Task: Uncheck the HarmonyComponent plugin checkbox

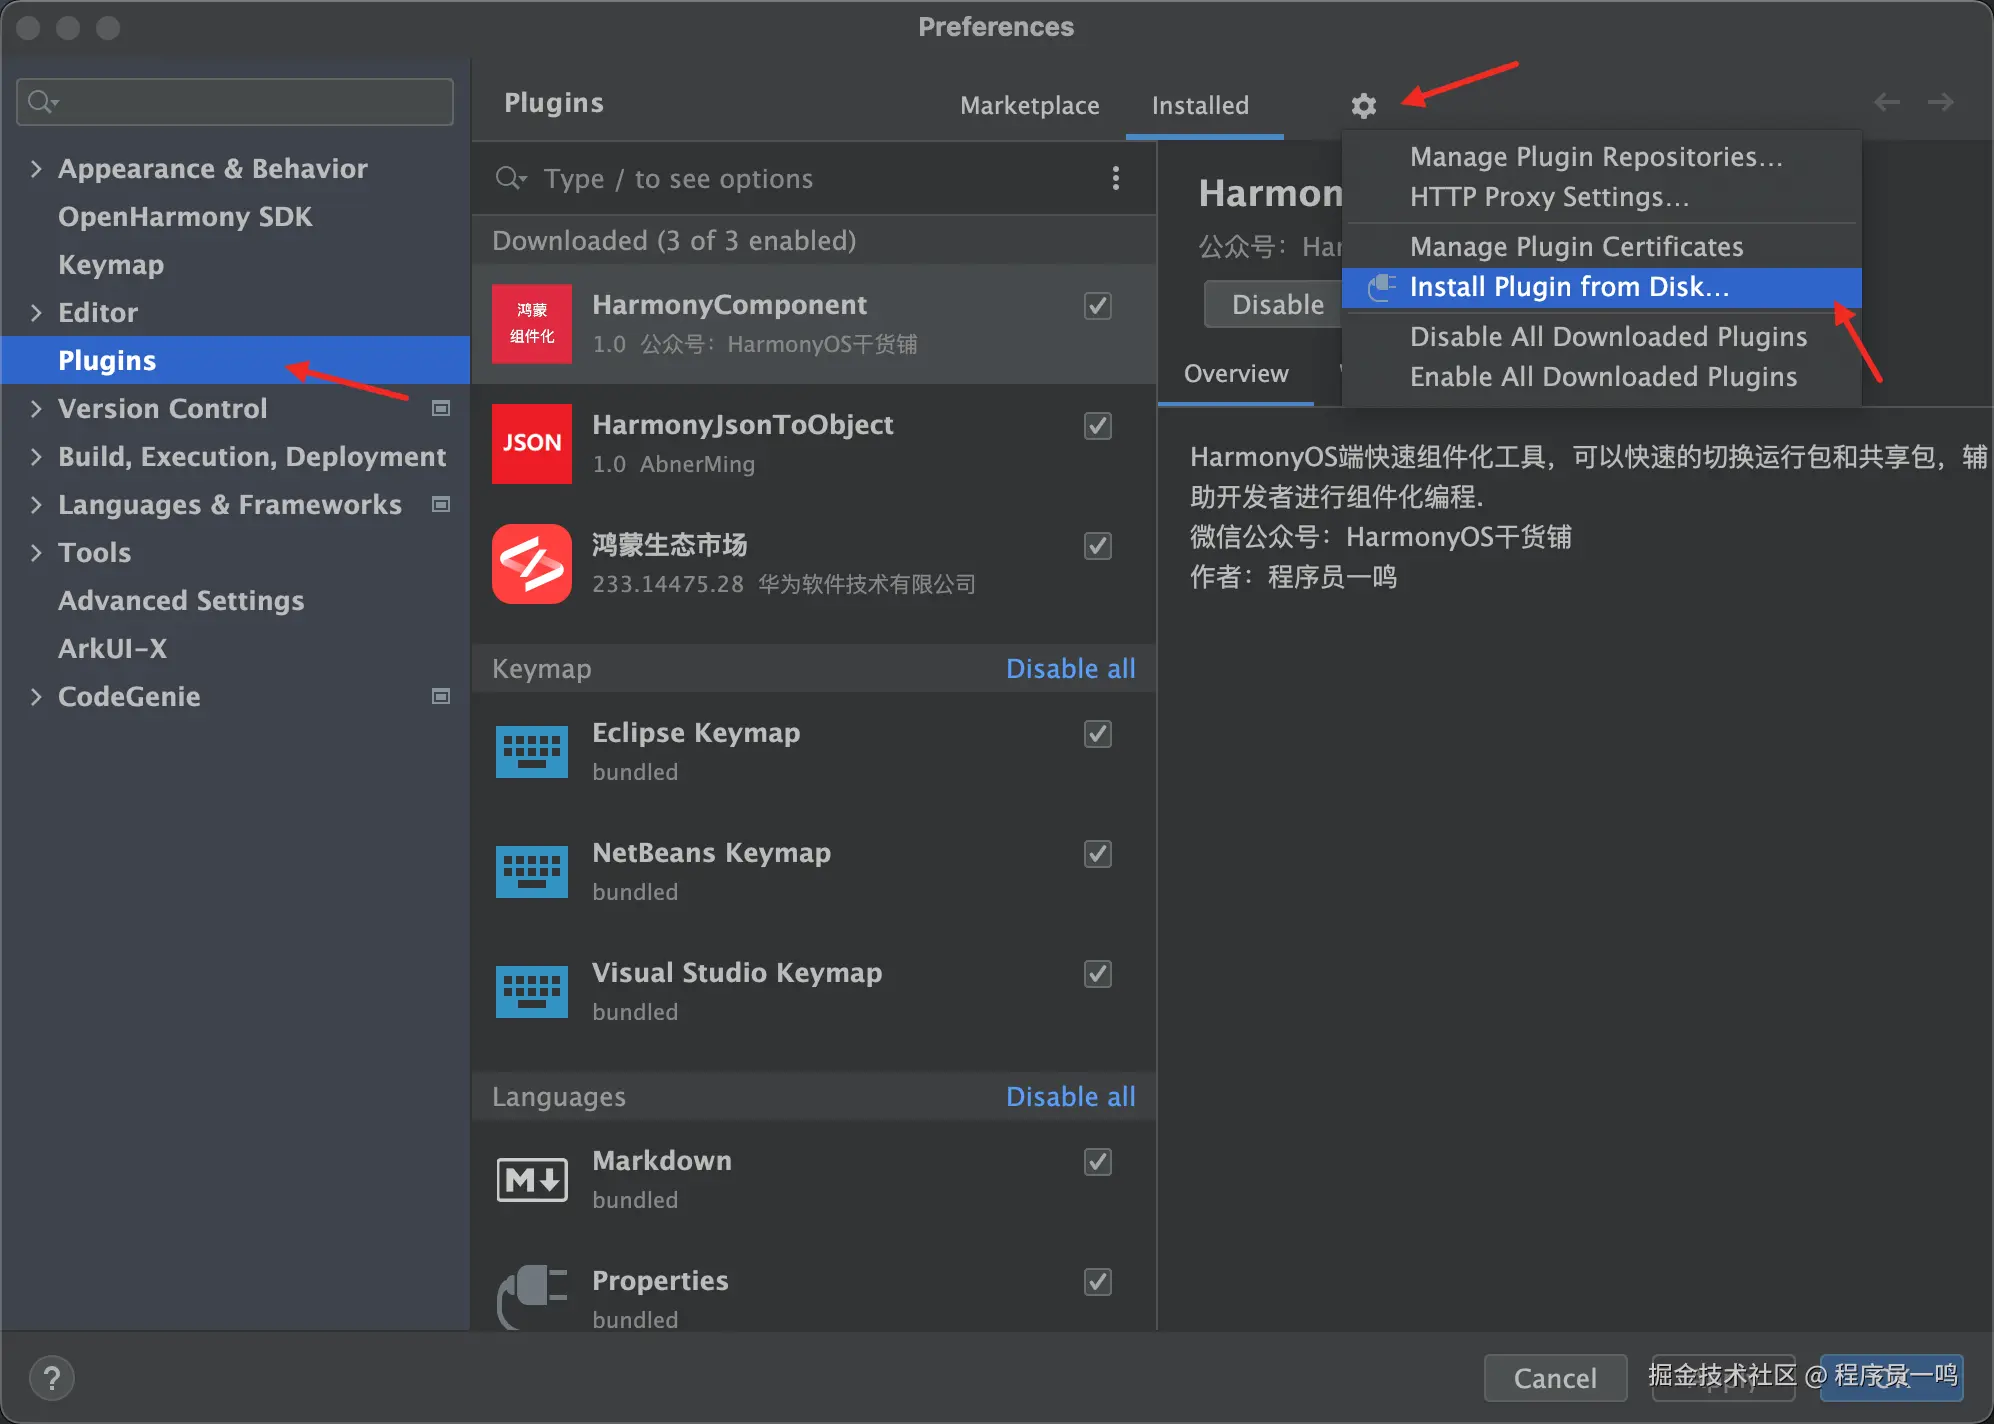Action: 1097,306
